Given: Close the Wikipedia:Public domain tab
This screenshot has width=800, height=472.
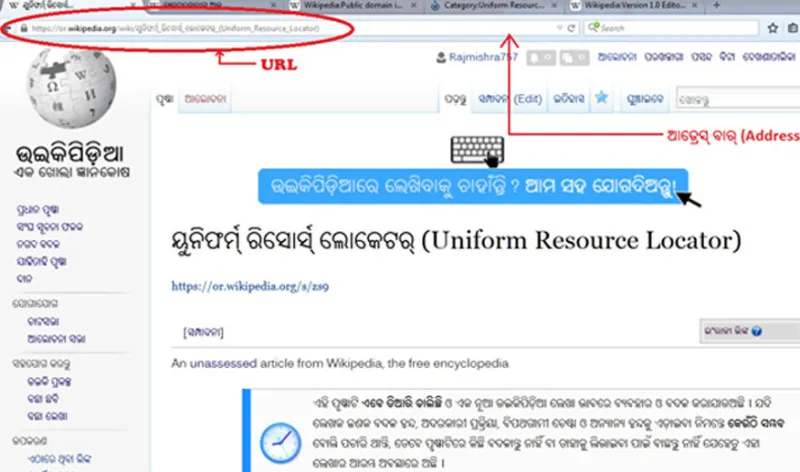Looking at the screenshot, I should (414, 5).
